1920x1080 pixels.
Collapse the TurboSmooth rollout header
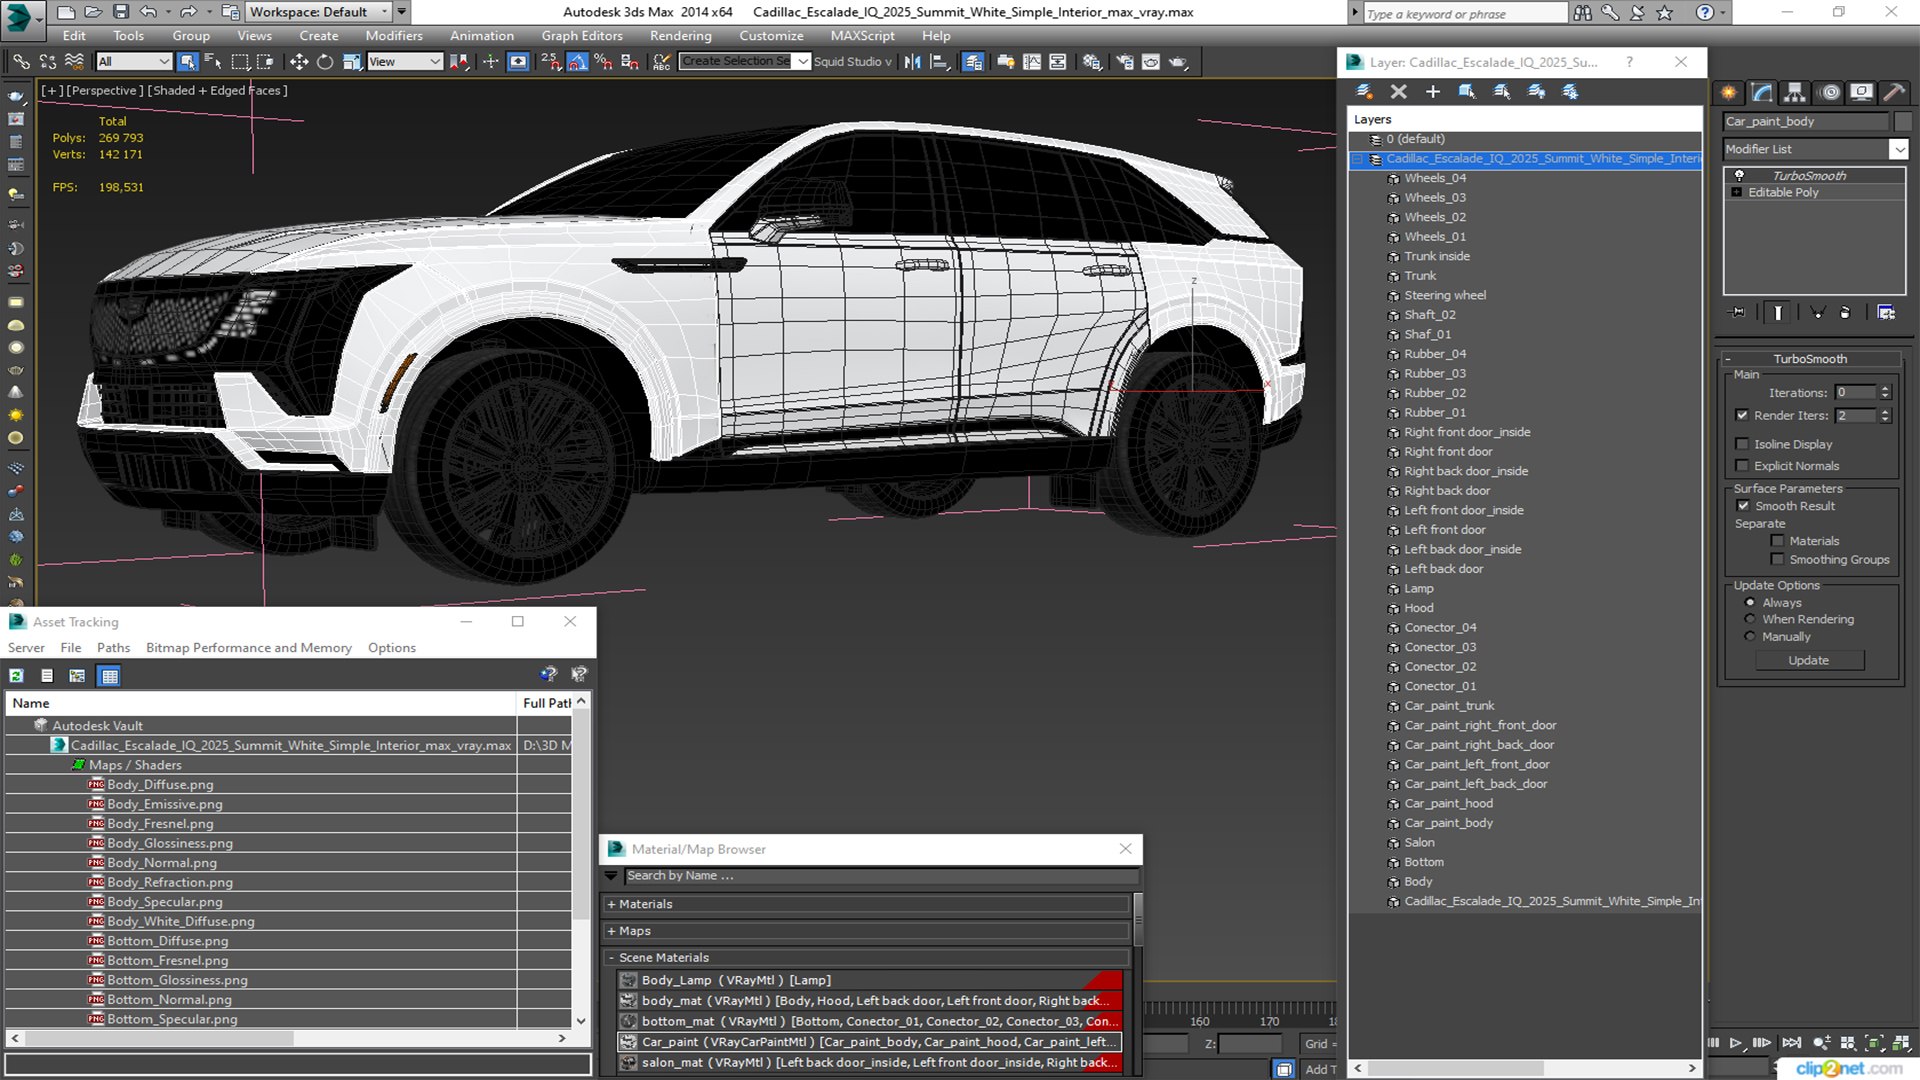[1810, 359]
